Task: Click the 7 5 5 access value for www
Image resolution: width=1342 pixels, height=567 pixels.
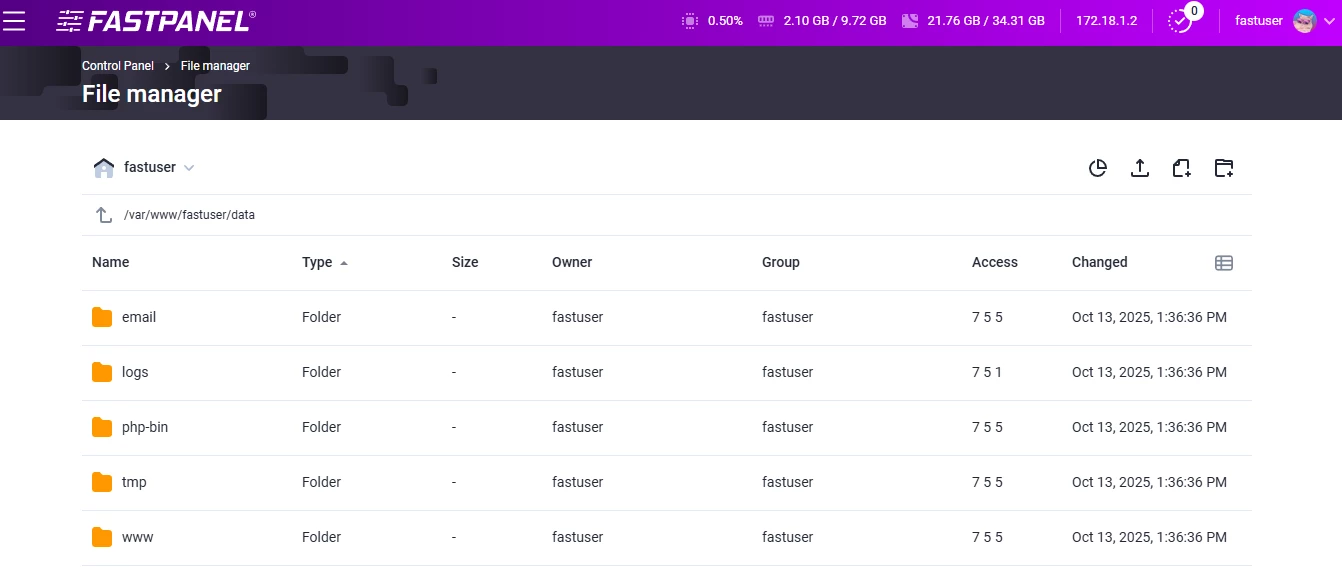Action: coord(987,537)
